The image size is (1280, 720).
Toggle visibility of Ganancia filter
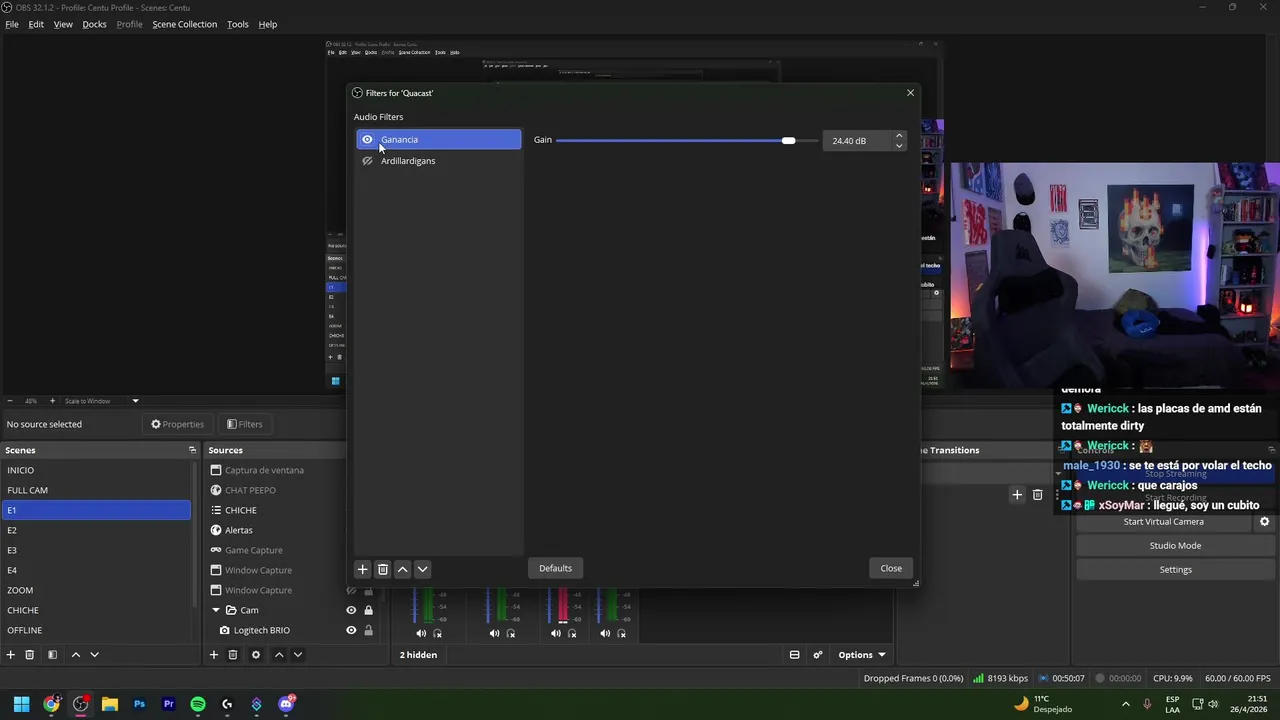click(x=367, y=140)
